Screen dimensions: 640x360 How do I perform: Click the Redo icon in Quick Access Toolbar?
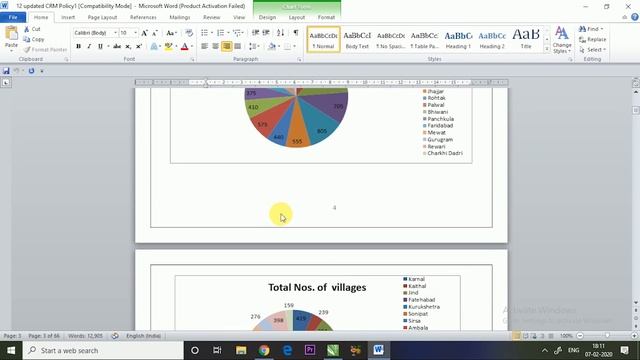click(31, 71)
